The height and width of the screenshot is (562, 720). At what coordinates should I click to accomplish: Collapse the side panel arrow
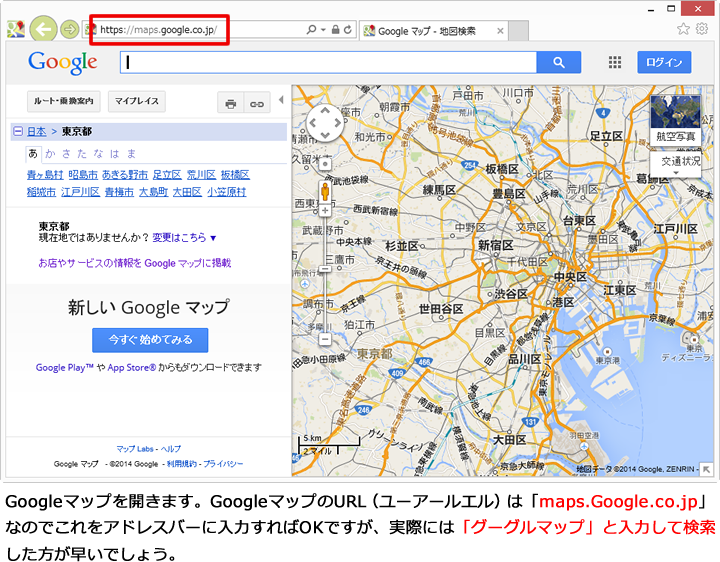click(x=281, y=99)
